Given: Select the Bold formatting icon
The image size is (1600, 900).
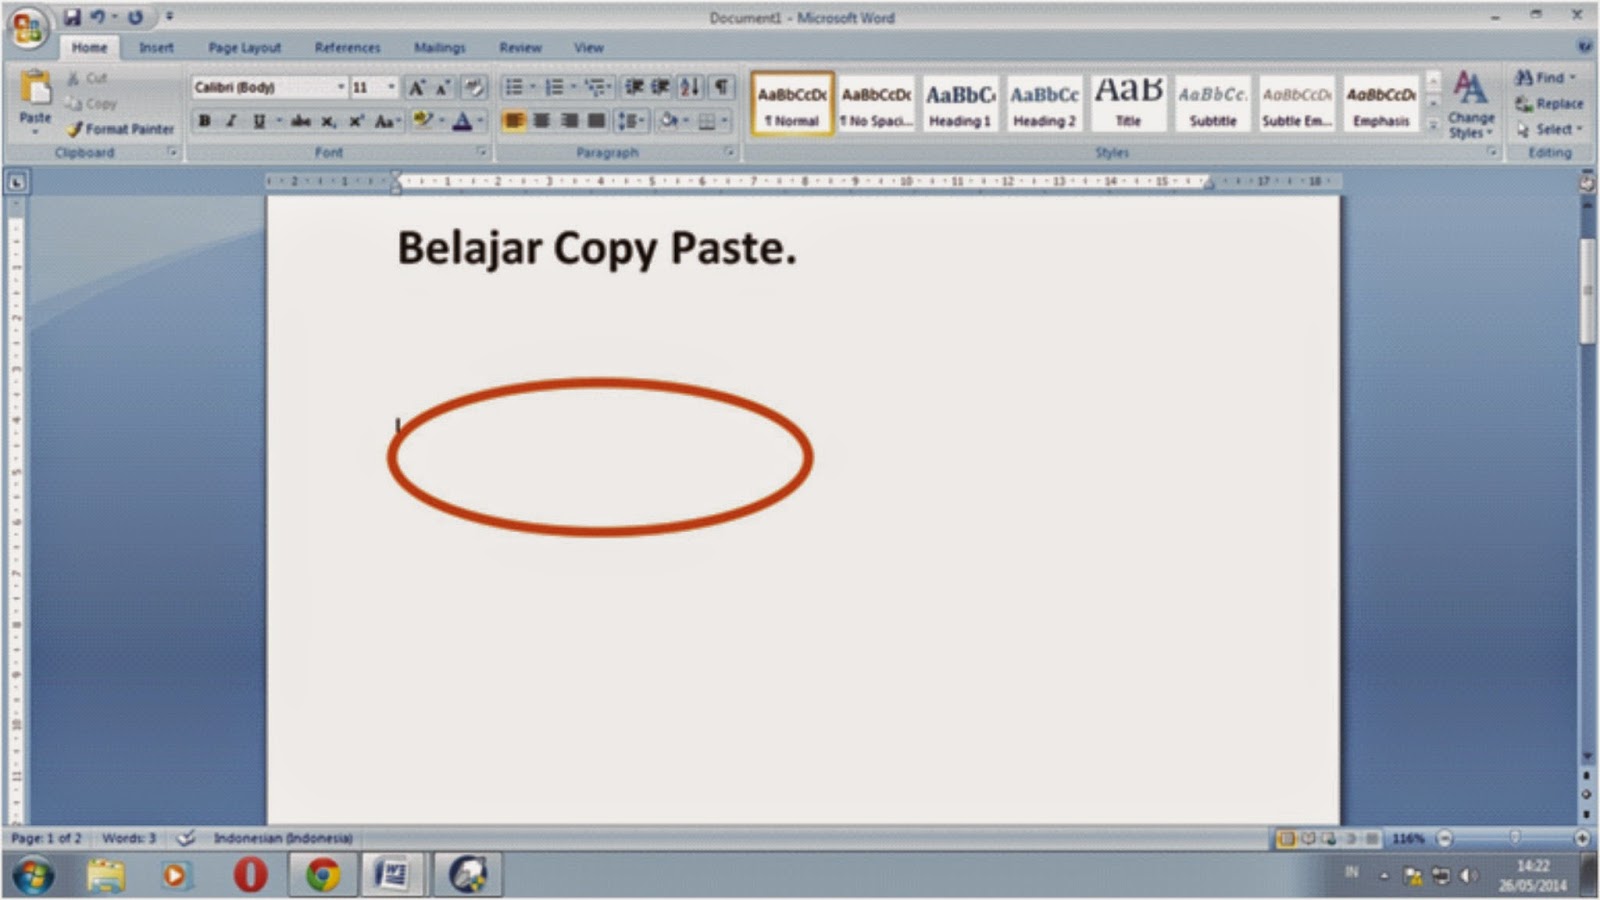Looking at the screenshot, I should pos(203,120).
